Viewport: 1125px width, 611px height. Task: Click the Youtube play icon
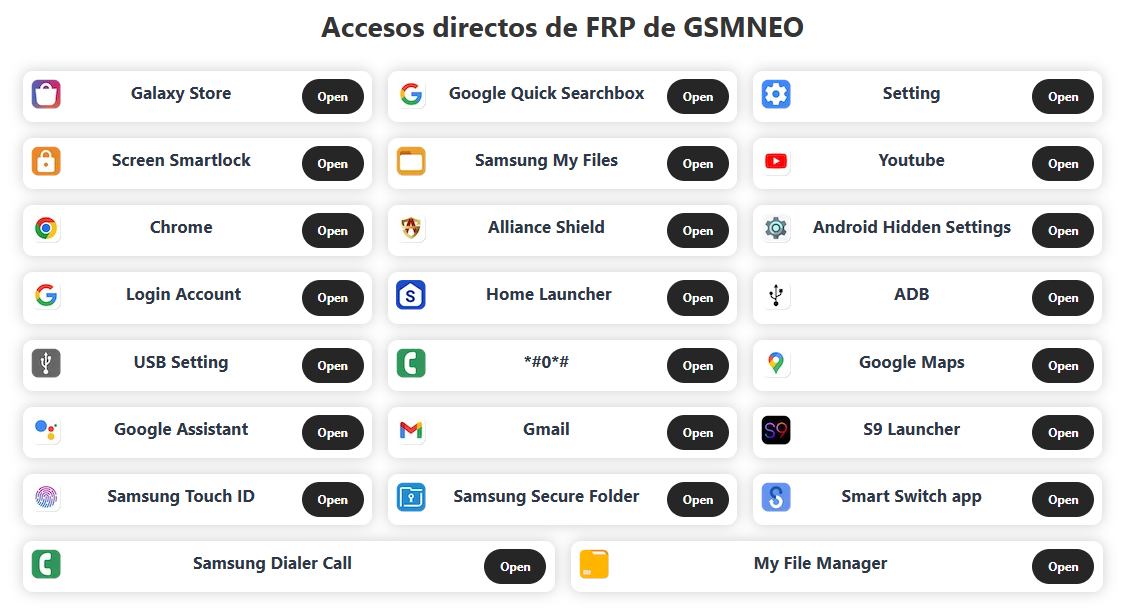point(776,161)
